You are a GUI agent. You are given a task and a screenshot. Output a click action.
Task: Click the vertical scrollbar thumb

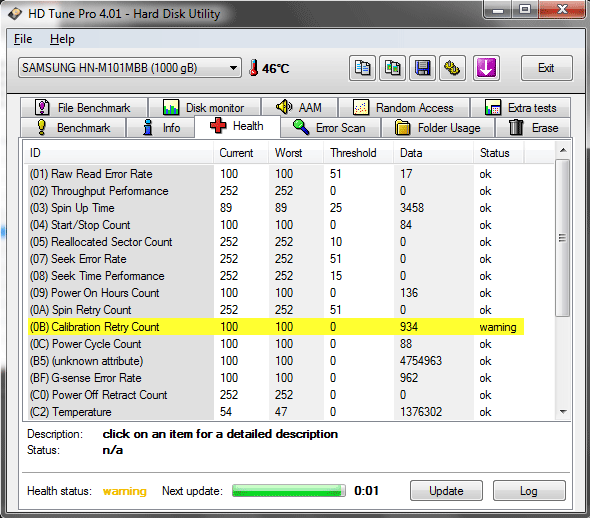(x=563, y=238)
